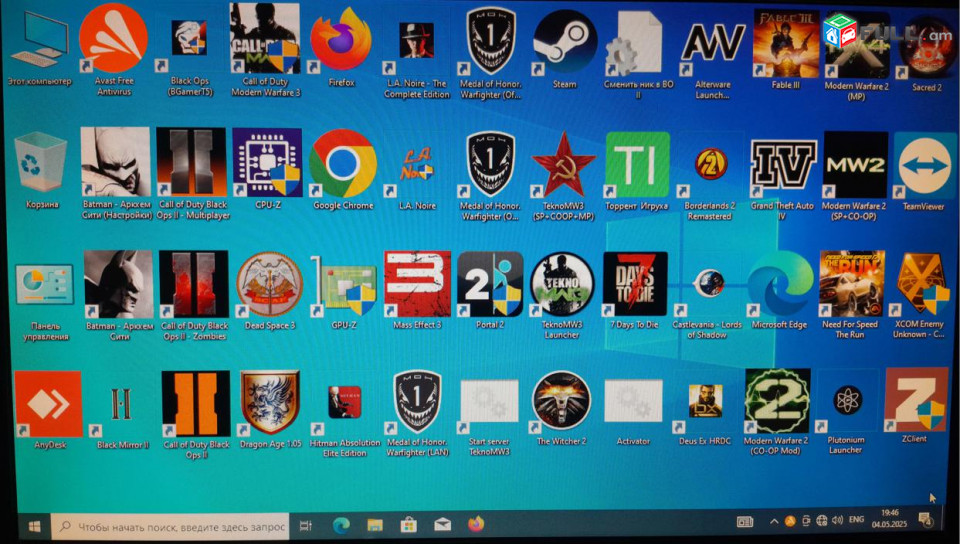Open File Explorer from the taskbar
Screen dimensions: 960x544
click(375, 525)
